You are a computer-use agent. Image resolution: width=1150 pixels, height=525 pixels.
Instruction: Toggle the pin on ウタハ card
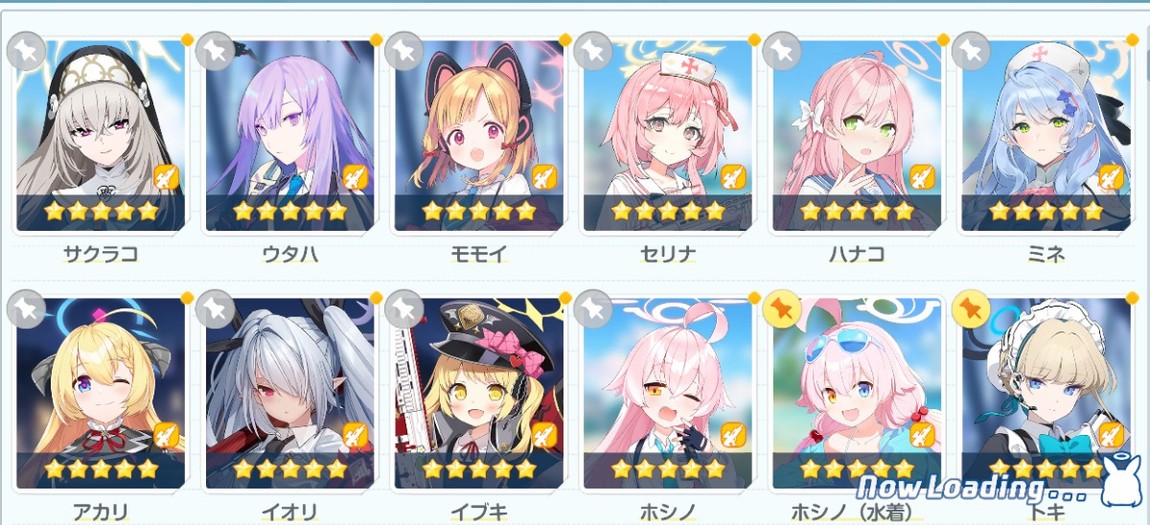[x=215, y=51]
